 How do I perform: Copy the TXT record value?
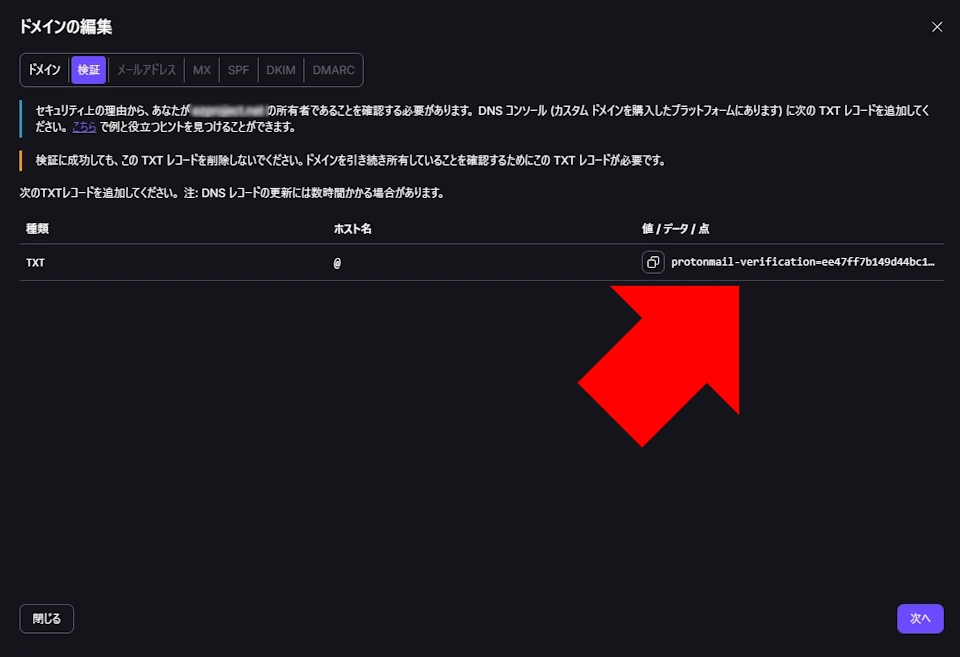(x=654, y=262)
